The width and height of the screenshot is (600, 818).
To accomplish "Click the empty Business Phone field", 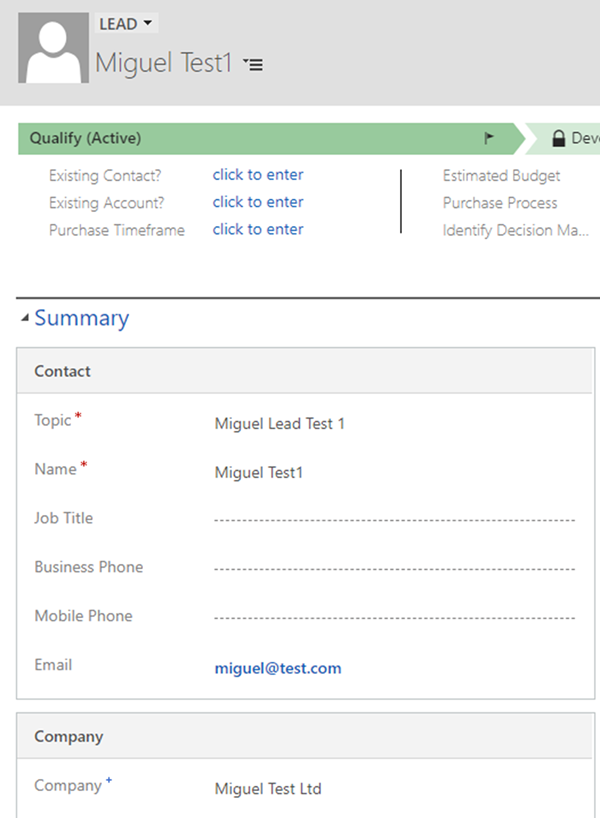I will tap(394, 570).
